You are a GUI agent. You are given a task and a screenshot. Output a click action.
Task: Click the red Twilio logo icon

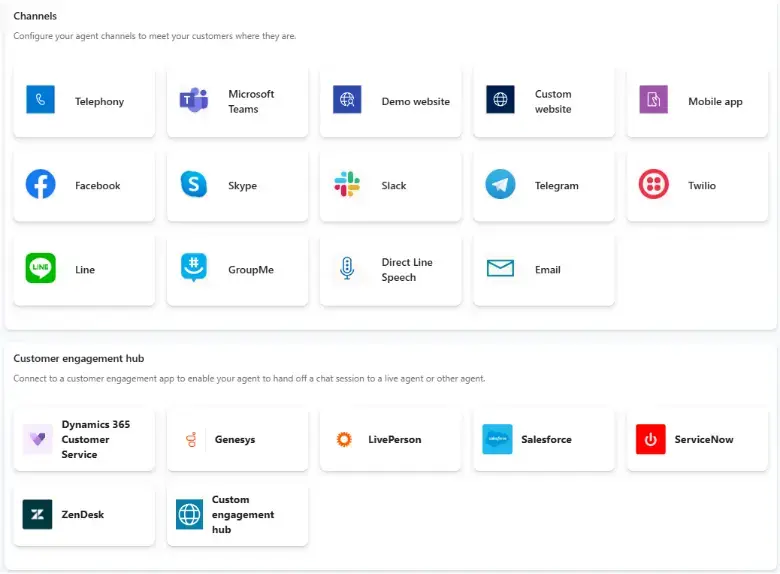pos(653,184)
